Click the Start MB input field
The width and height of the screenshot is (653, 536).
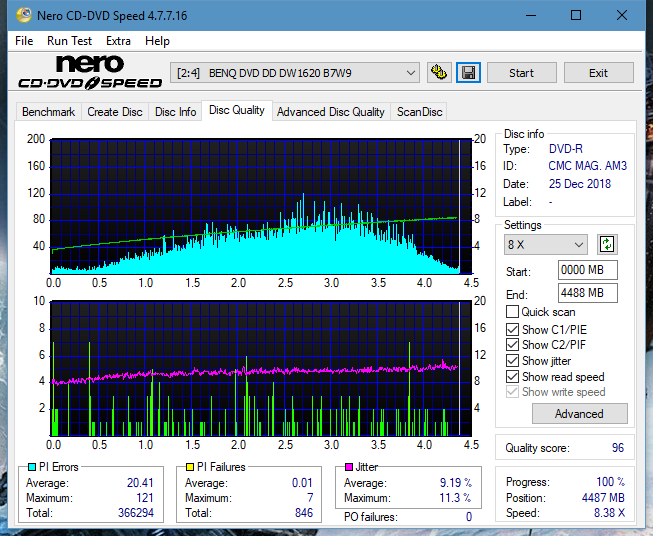click(x=588, y=270)
